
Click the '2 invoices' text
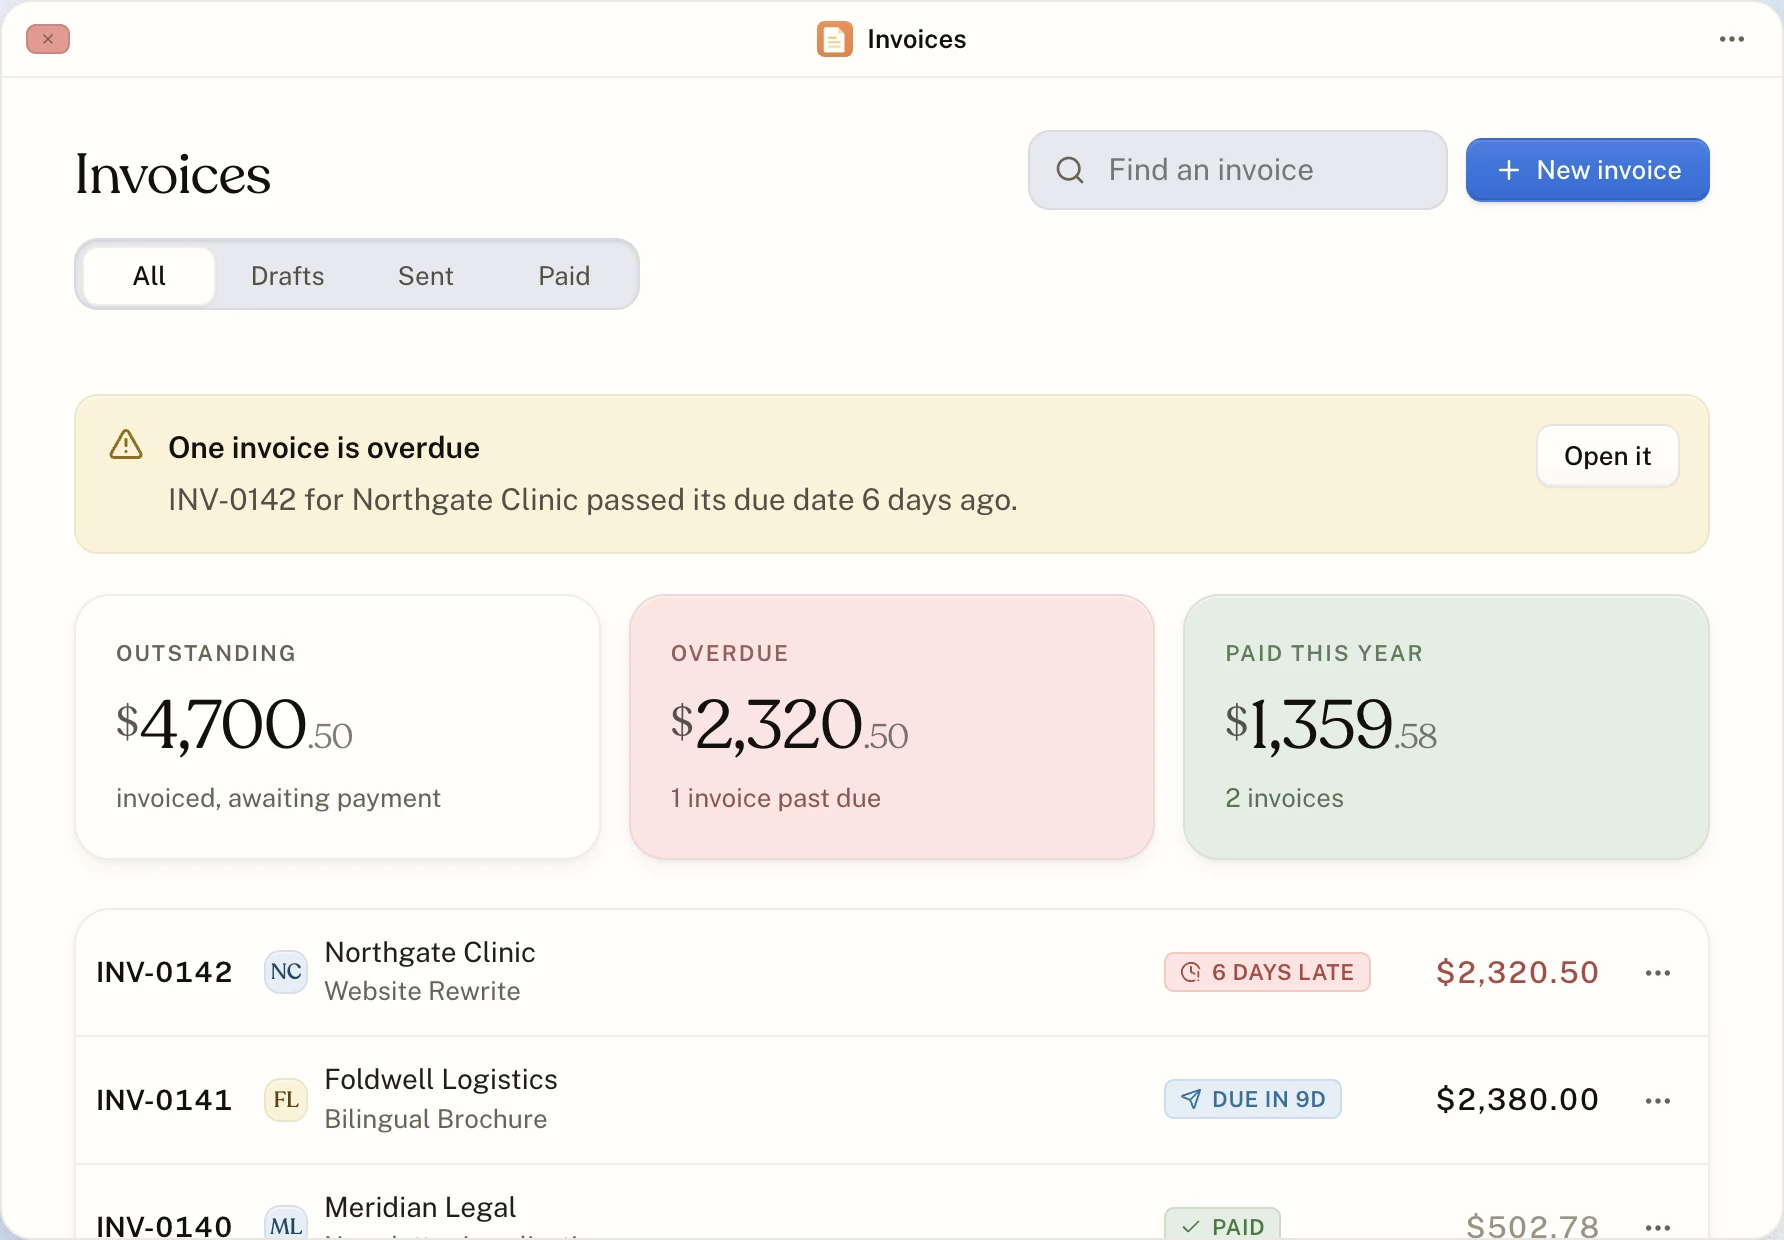coord(1284,798)
